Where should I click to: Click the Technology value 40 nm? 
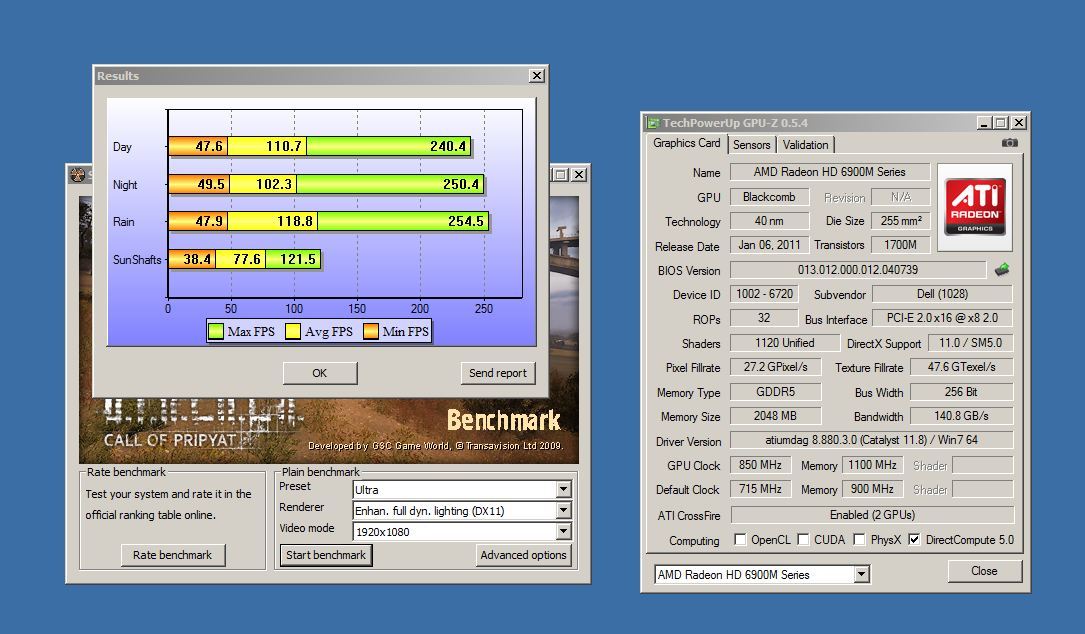point(769,221)
